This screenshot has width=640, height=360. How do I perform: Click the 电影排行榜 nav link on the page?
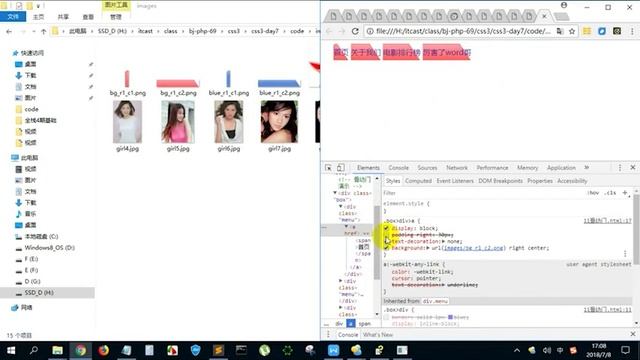(402, 52)
